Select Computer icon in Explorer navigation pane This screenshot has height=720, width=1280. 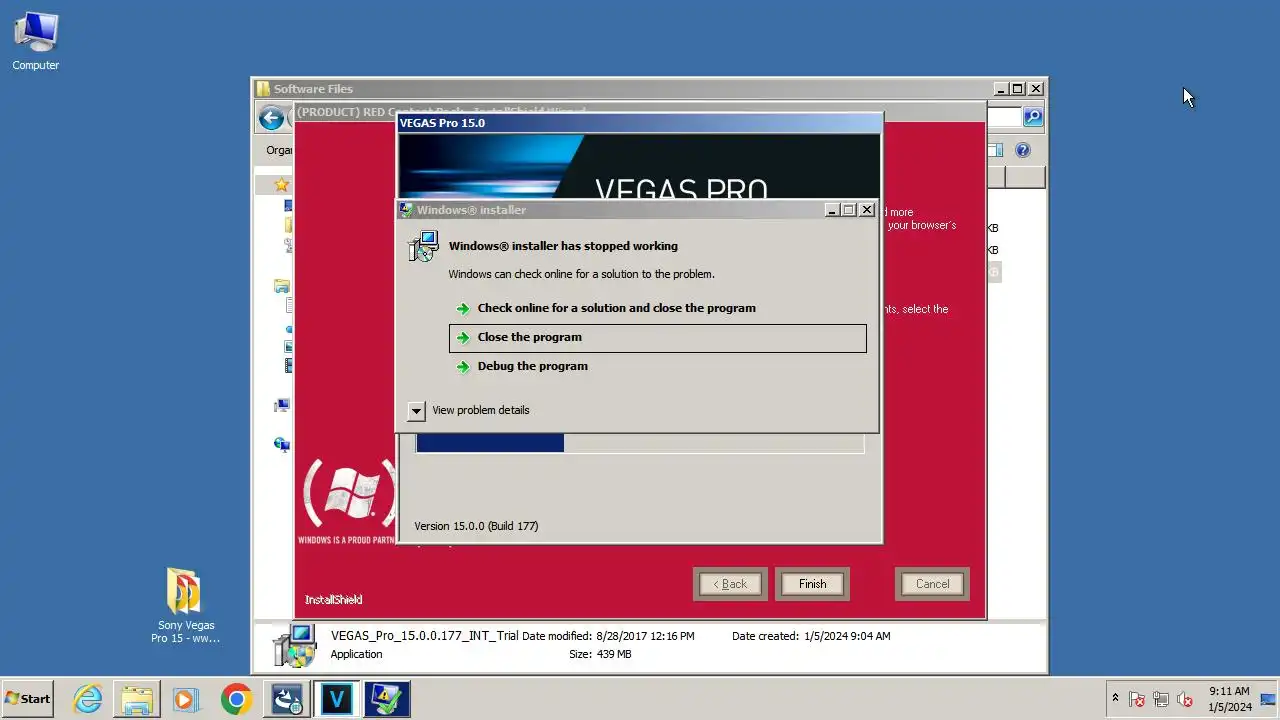pyautogui.click(x=282, y=405)
